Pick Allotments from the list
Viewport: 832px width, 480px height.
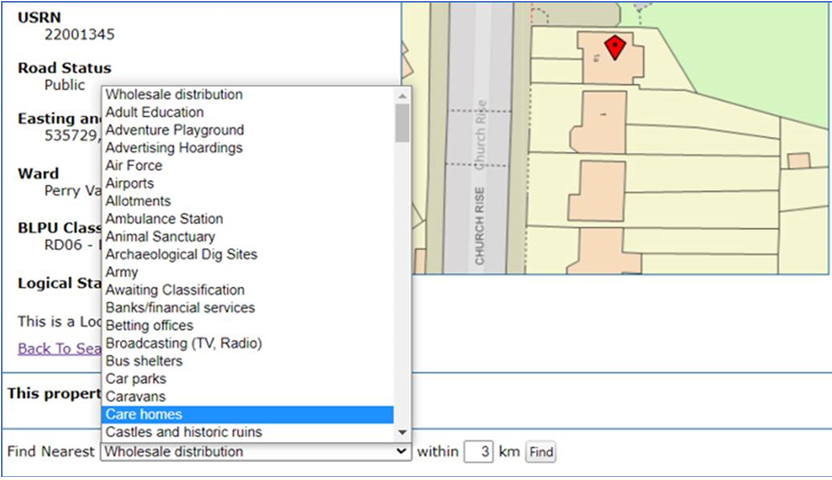(x=247, y=201)
